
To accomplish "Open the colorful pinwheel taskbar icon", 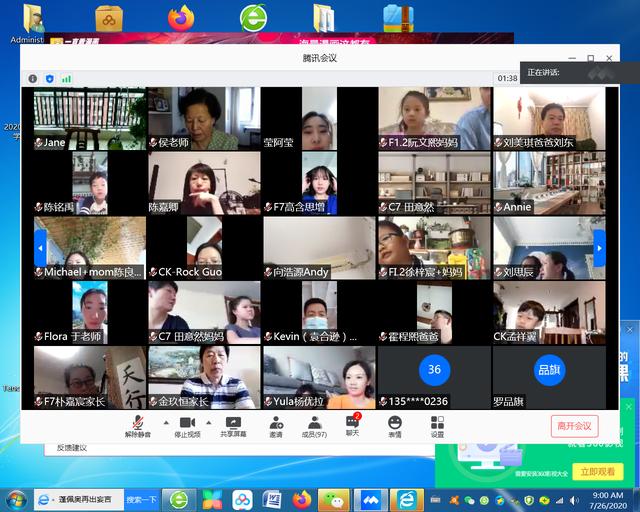I will tap(212, 500).
